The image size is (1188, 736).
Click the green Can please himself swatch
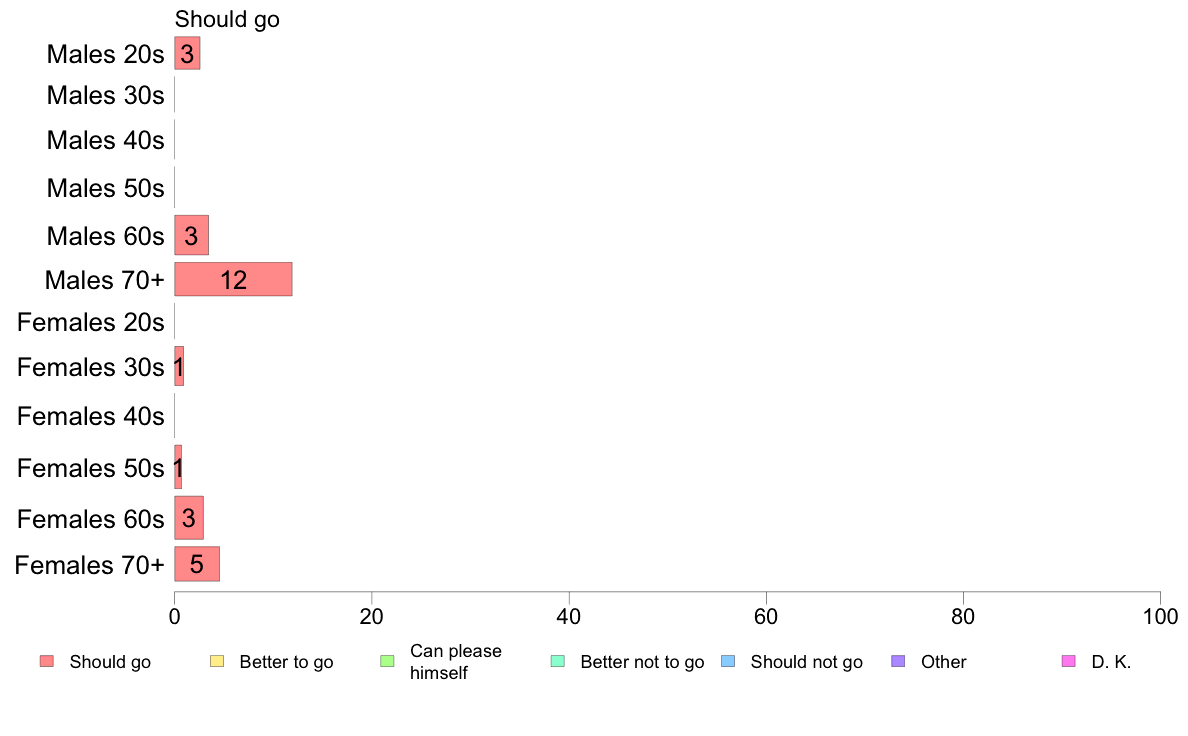click(387, 661)
